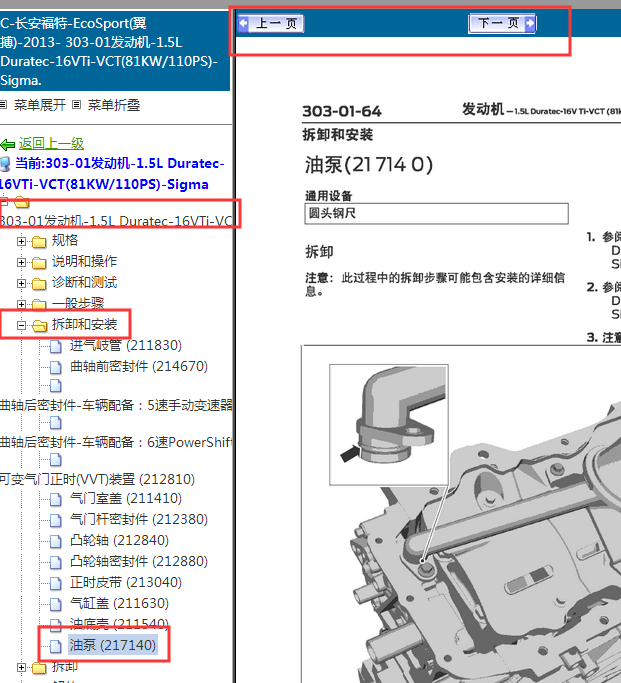Expand the 规格 folder
The width and height of the screenshot is (621, 683).
21,241
